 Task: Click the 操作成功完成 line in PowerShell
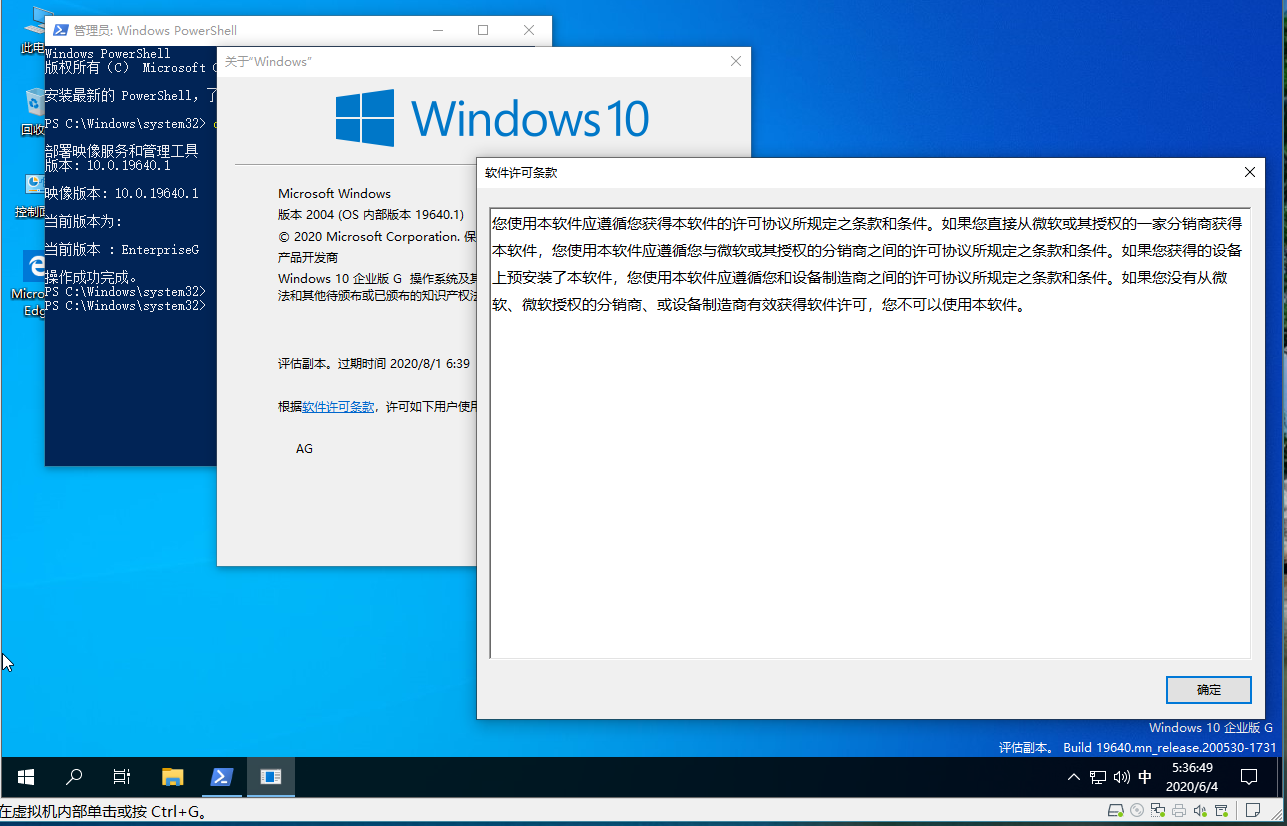pos(91,277)
